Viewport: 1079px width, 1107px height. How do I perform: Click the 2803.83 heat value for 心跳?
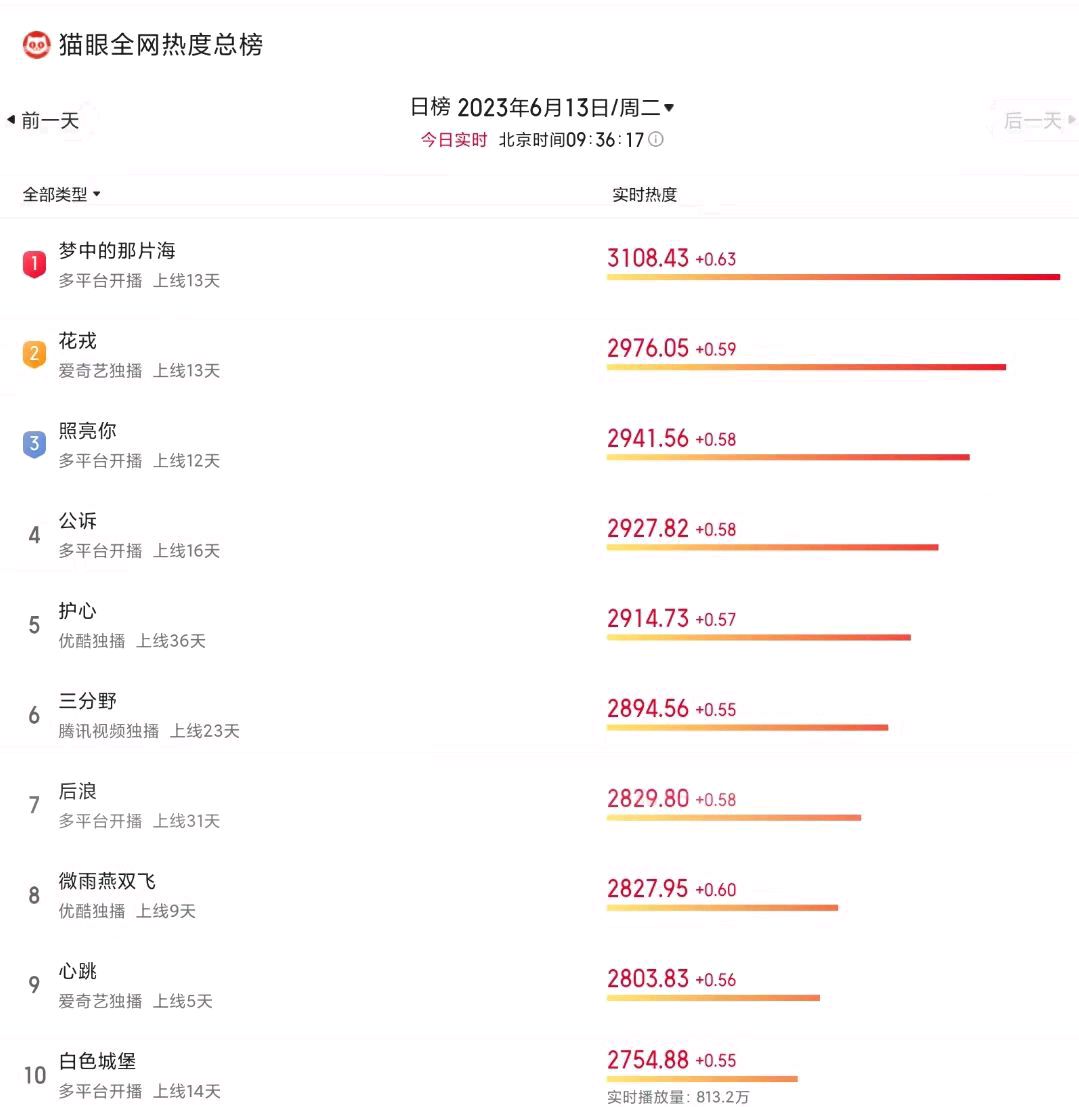click(x=648, y=979)
